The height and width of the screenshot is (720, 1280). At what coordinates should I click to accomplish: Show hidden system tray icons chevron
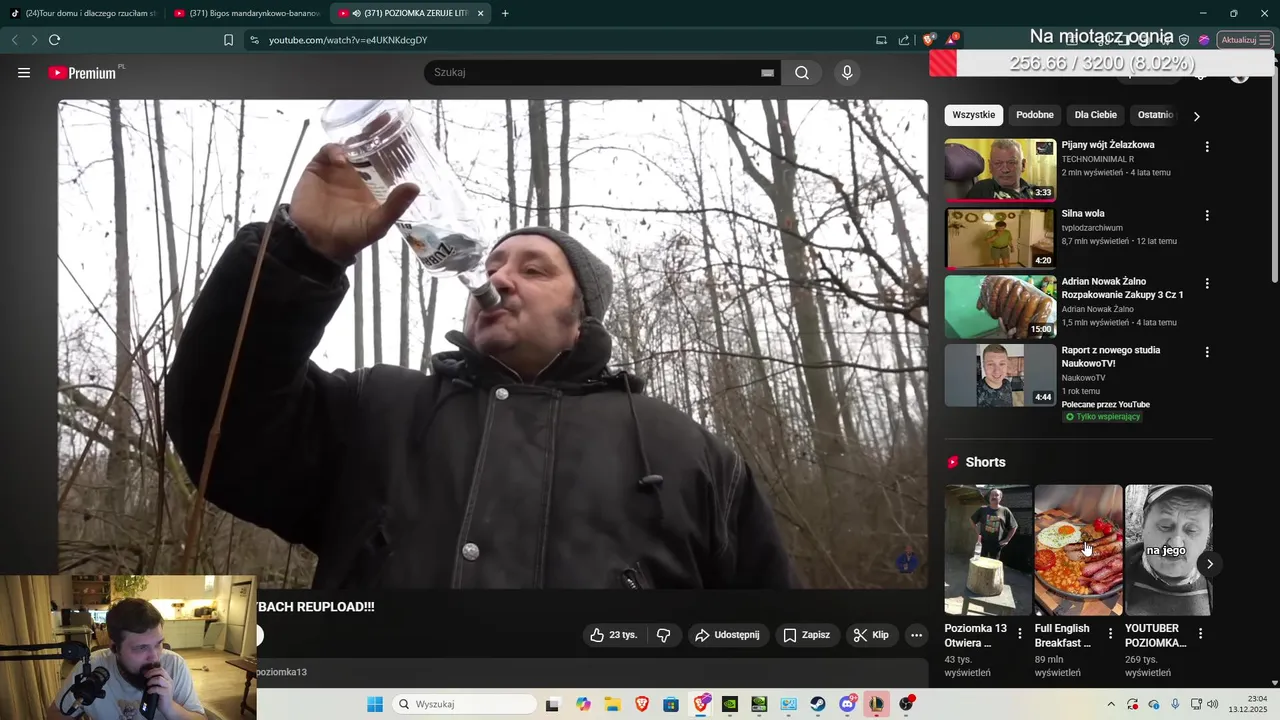click(1110, 704)
